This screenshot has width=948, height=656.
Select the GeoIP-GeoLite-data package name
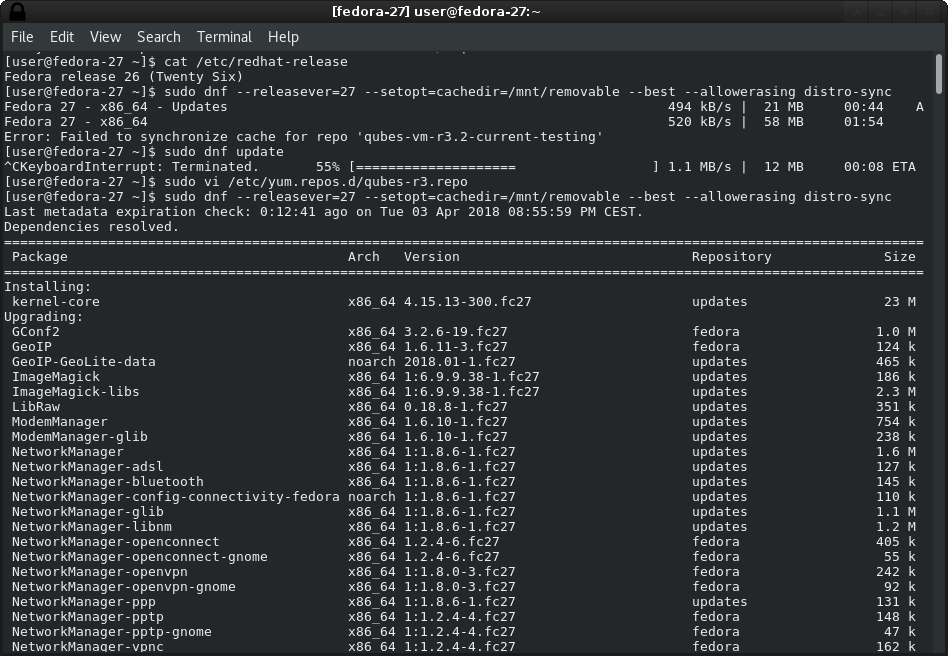[84, 362]
